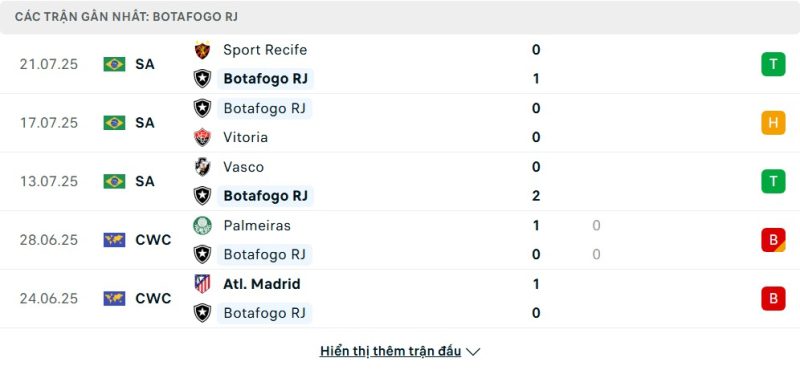Click the world flag on the 28.06.25 row
The image size is (800, 374).
[x=114, y=240]
